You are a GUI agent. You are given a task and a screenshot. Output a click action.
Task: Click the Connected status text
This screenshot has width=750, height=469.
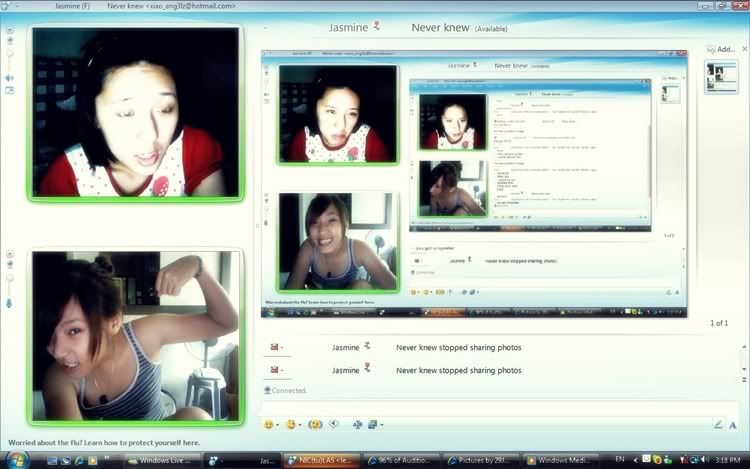coord(289,391)
